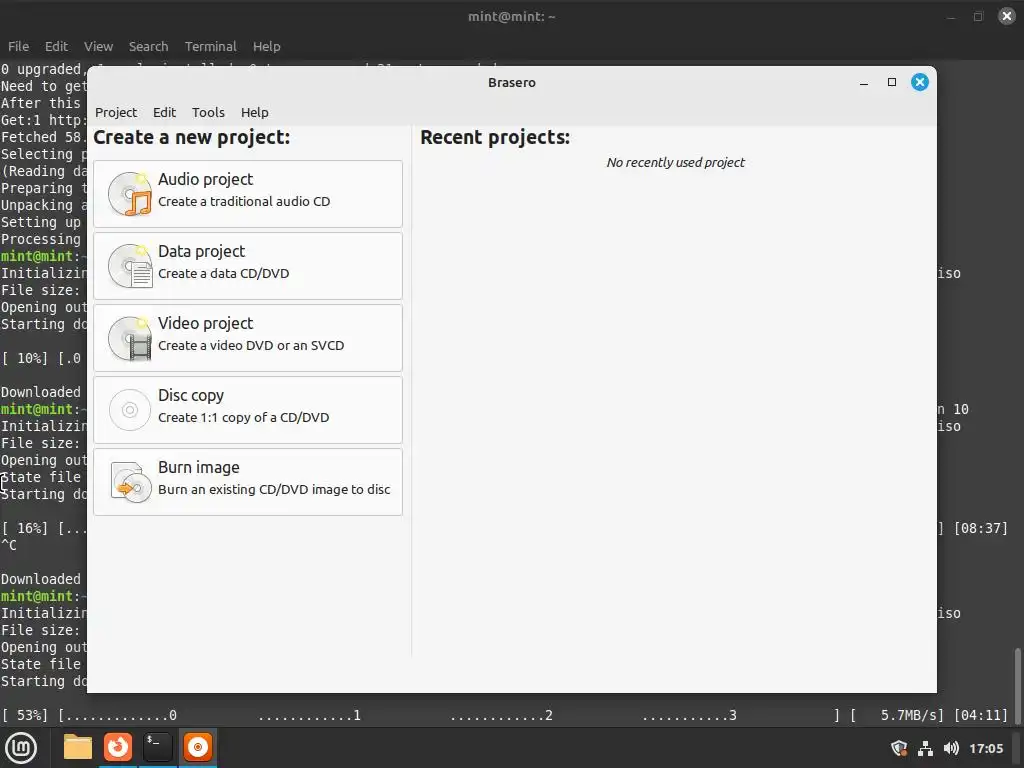Click the 'No recently used project' text
1024x768 pixels.
tap(675, 163)
